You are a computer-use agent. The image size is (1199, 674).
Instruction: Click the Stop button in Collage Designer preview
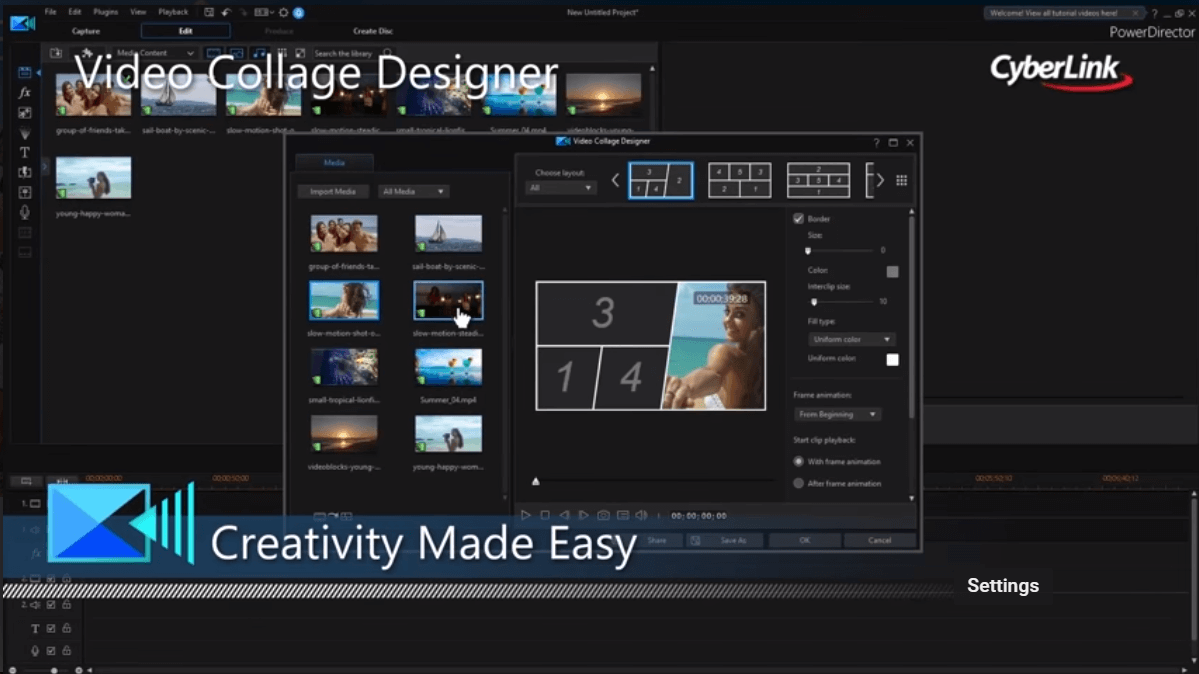(545, 516)
